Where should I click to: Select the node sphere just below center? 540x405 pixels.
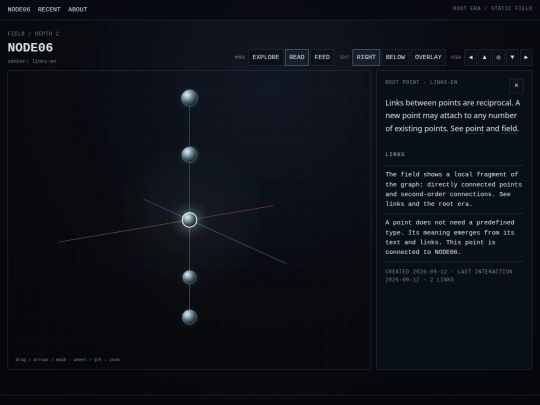point(189,277)
